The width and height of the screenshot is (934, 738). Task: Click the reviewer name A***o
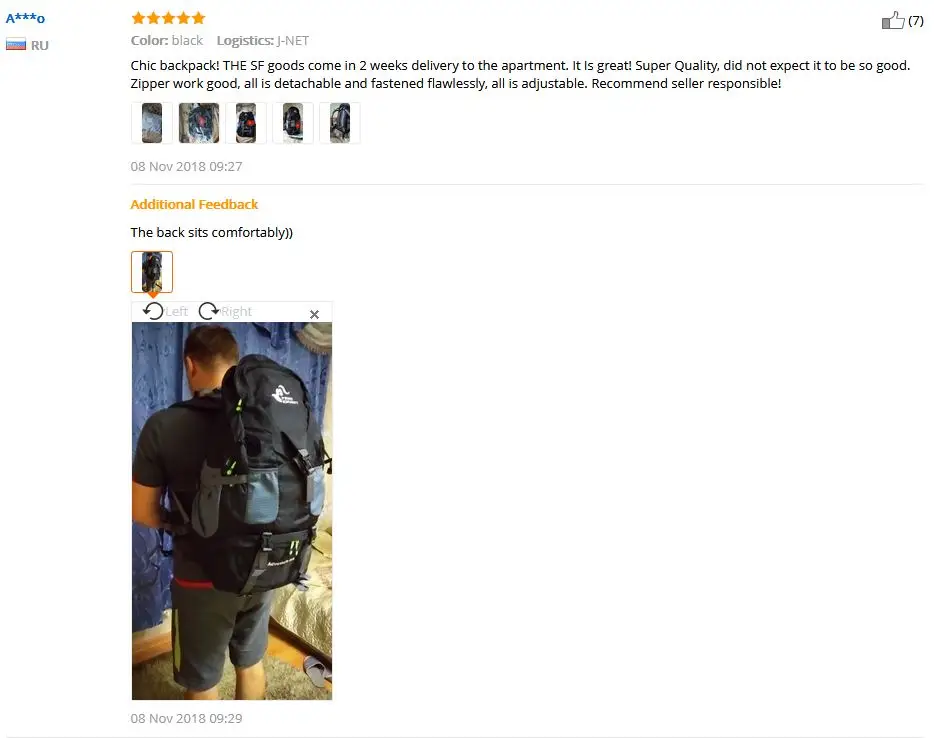(25, 18)
